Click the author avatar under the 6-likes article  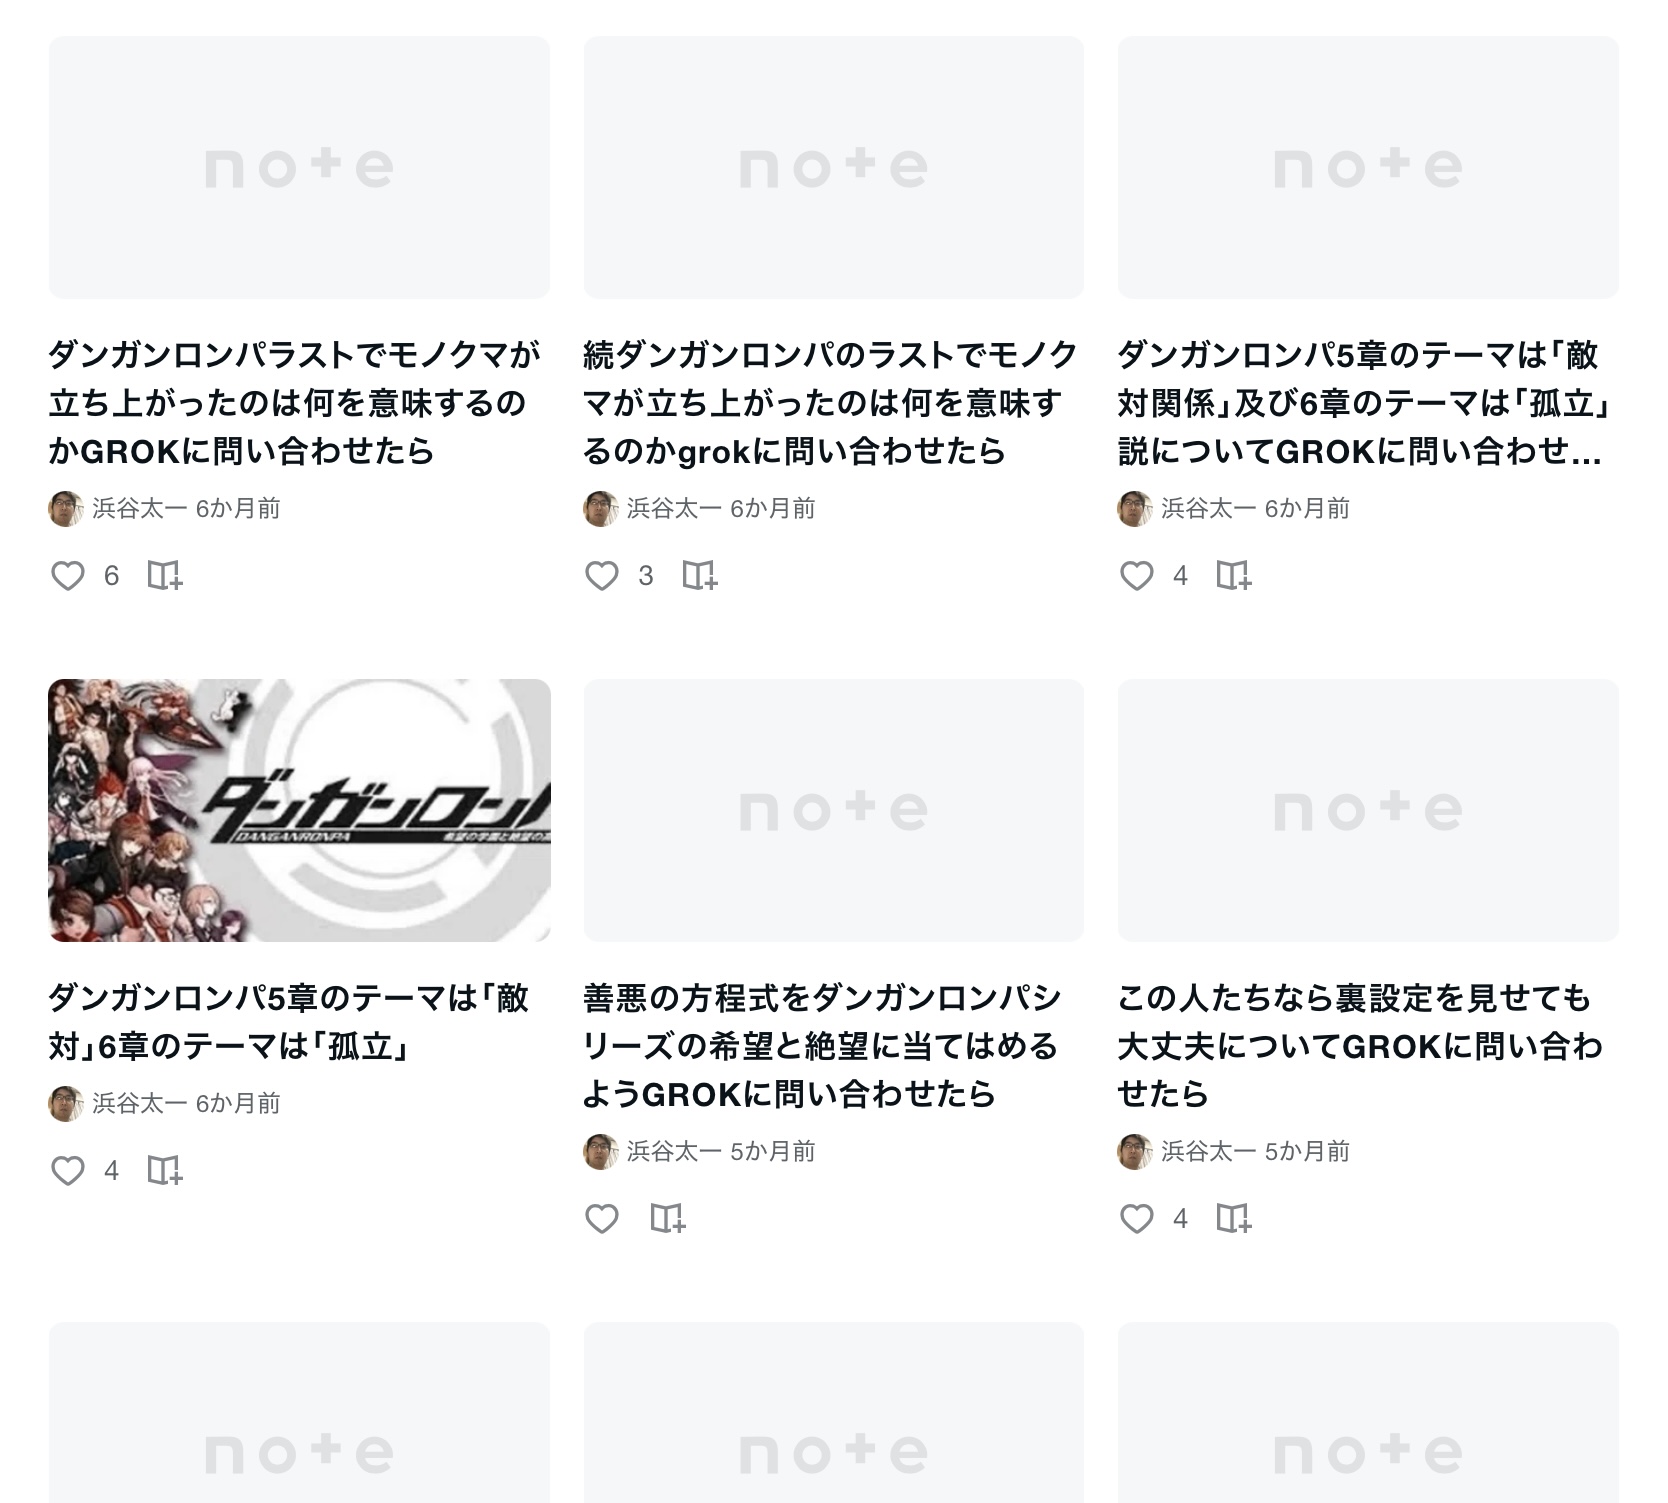point(66,508)
